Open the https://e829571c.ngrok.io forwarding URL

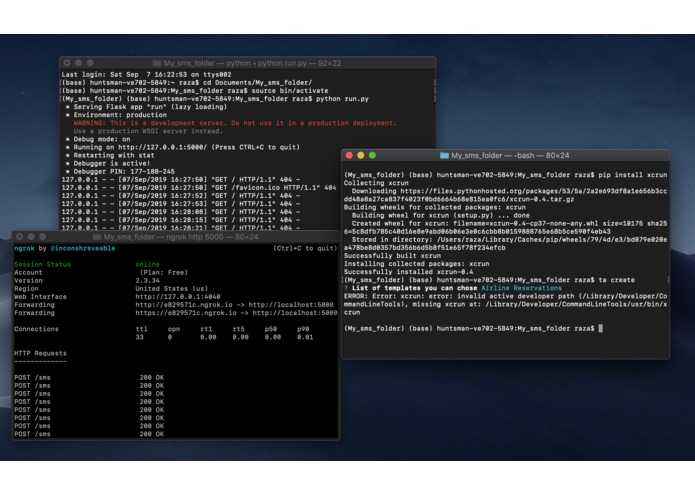(x=186, y=313)
